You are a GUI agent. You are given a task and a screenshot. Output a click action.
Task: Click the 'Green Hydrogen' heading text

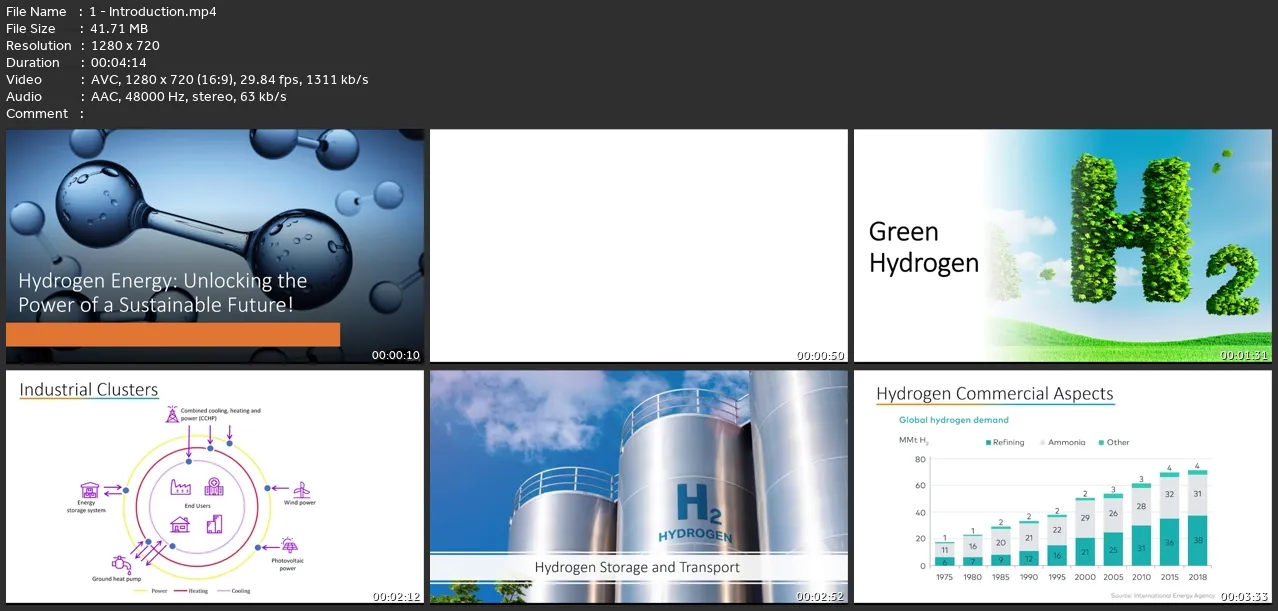[923, 248]
